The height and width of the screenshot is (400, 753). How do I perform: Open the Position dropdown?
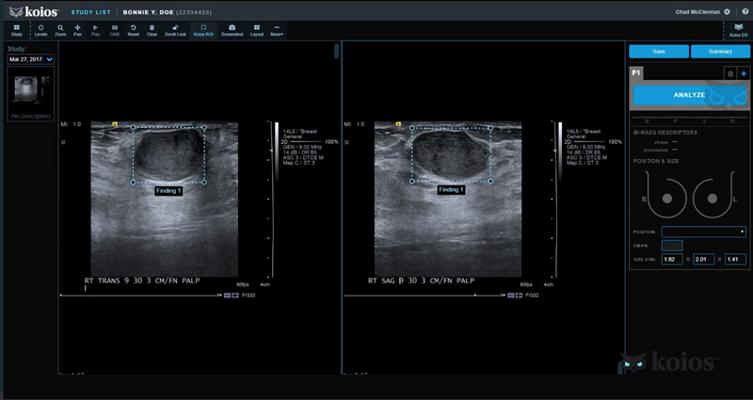tap(703, 231)
